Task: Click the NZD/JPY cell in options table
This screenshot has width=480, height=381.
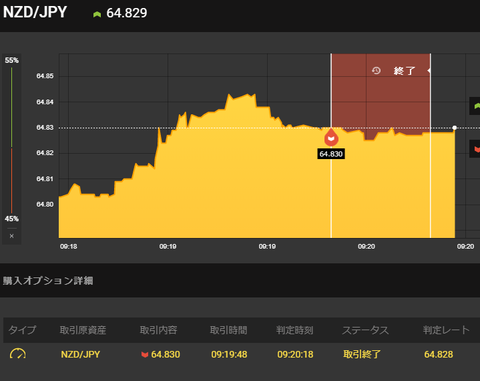Action: coord(80,354)
